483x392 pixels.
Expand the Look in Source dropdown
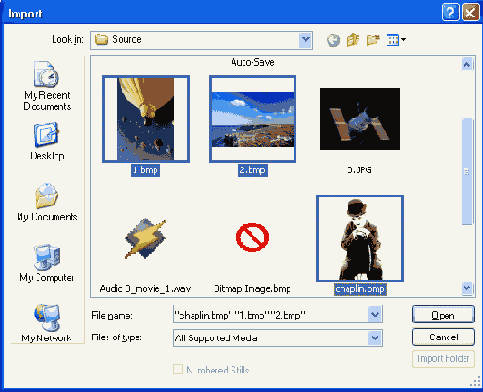coord(305,40)
